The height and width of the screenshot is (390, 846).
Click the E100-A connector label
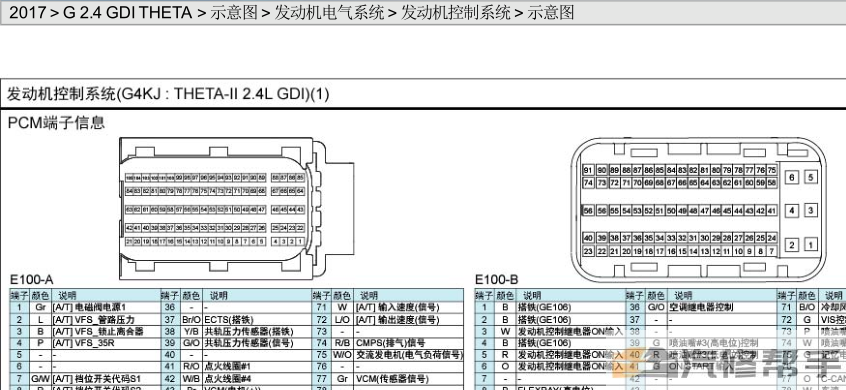coord(32,279)
